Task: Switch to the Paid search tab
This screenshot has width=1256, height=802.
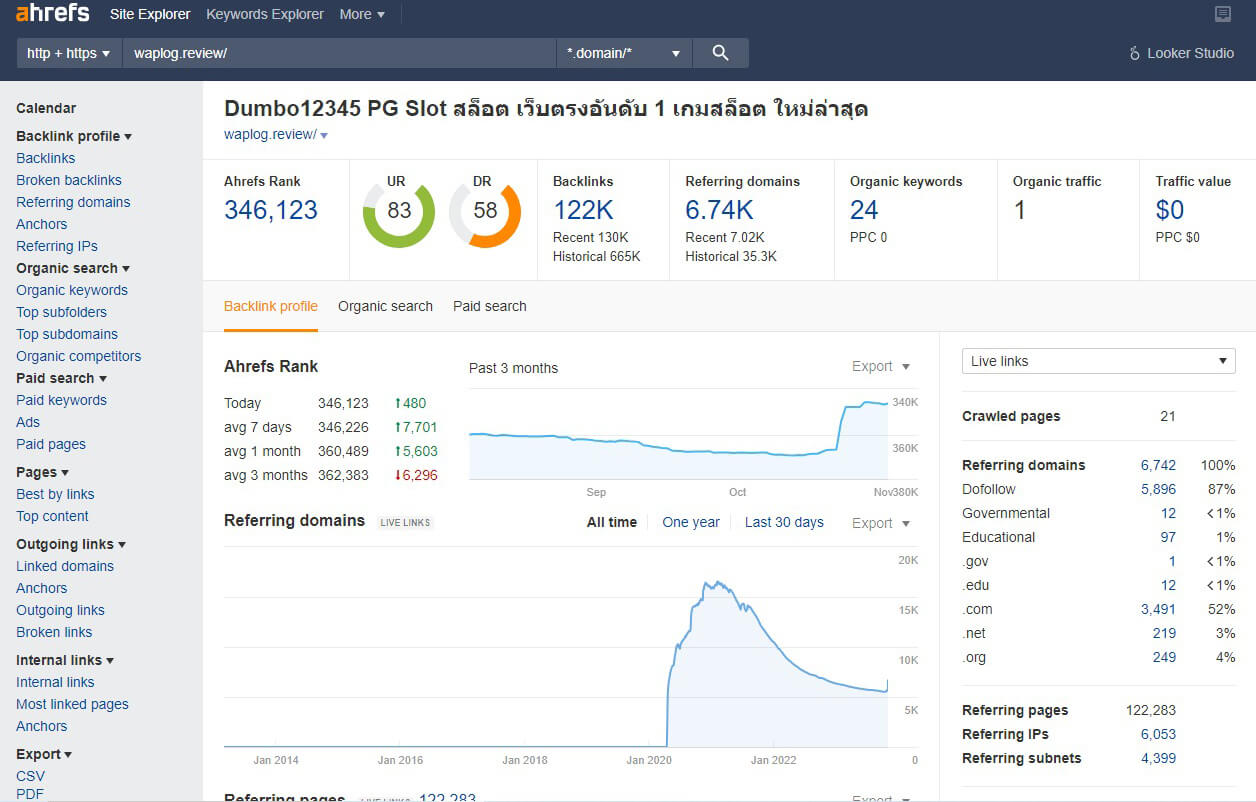Action: click(x=489, y=306)
